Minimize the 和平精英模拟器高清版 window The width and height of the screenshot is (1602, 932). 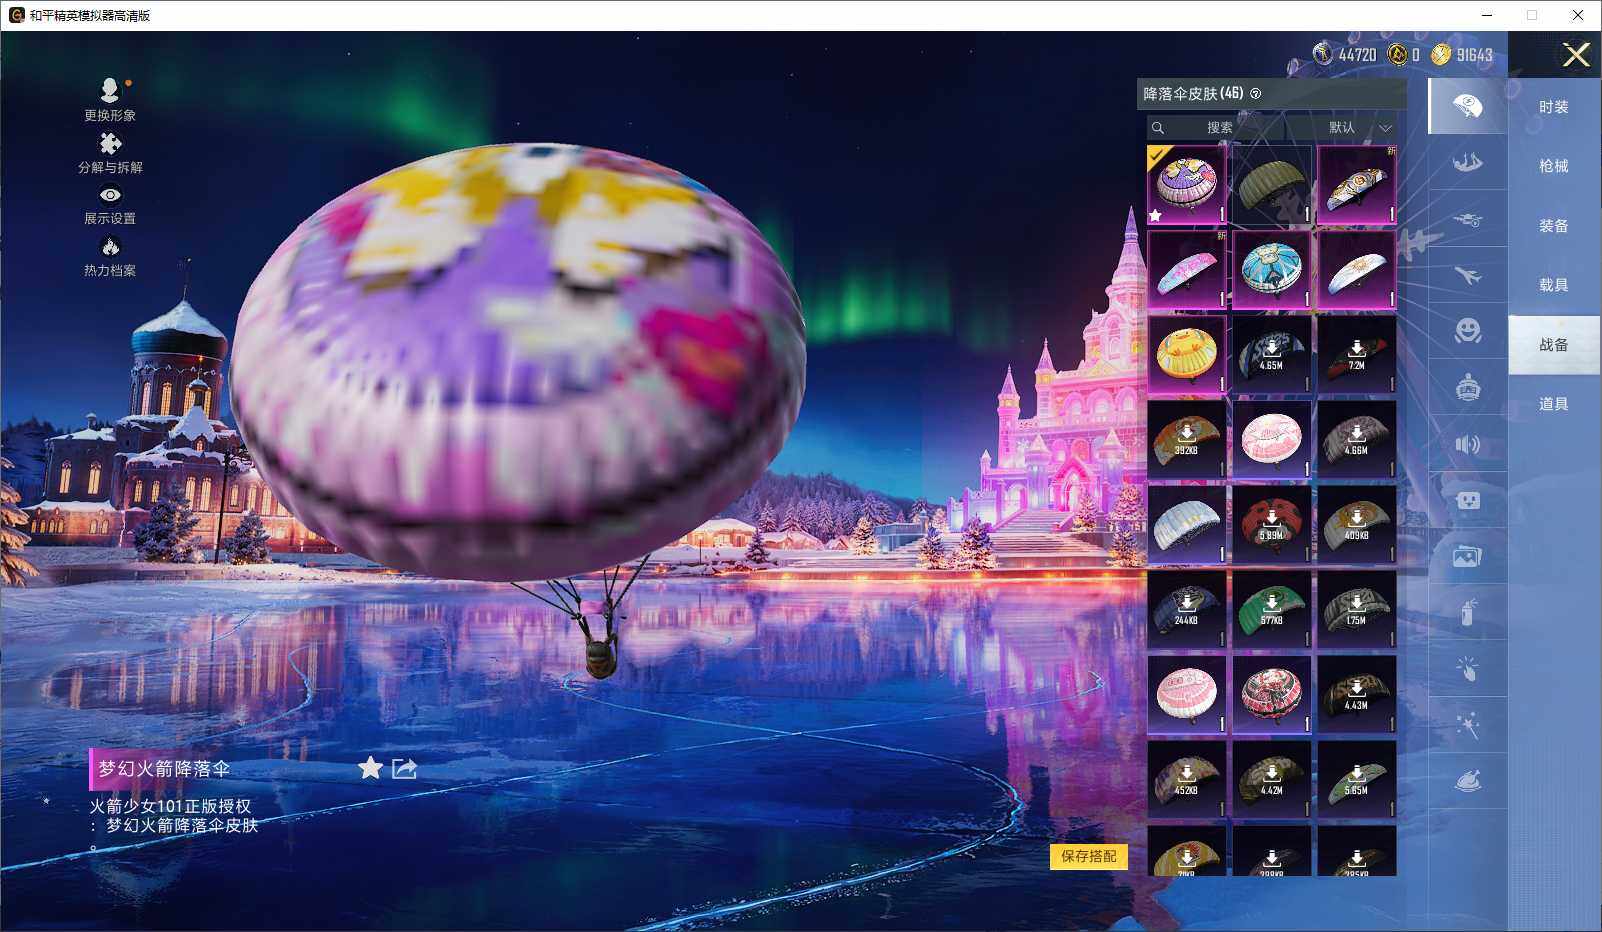[1487, 15]
